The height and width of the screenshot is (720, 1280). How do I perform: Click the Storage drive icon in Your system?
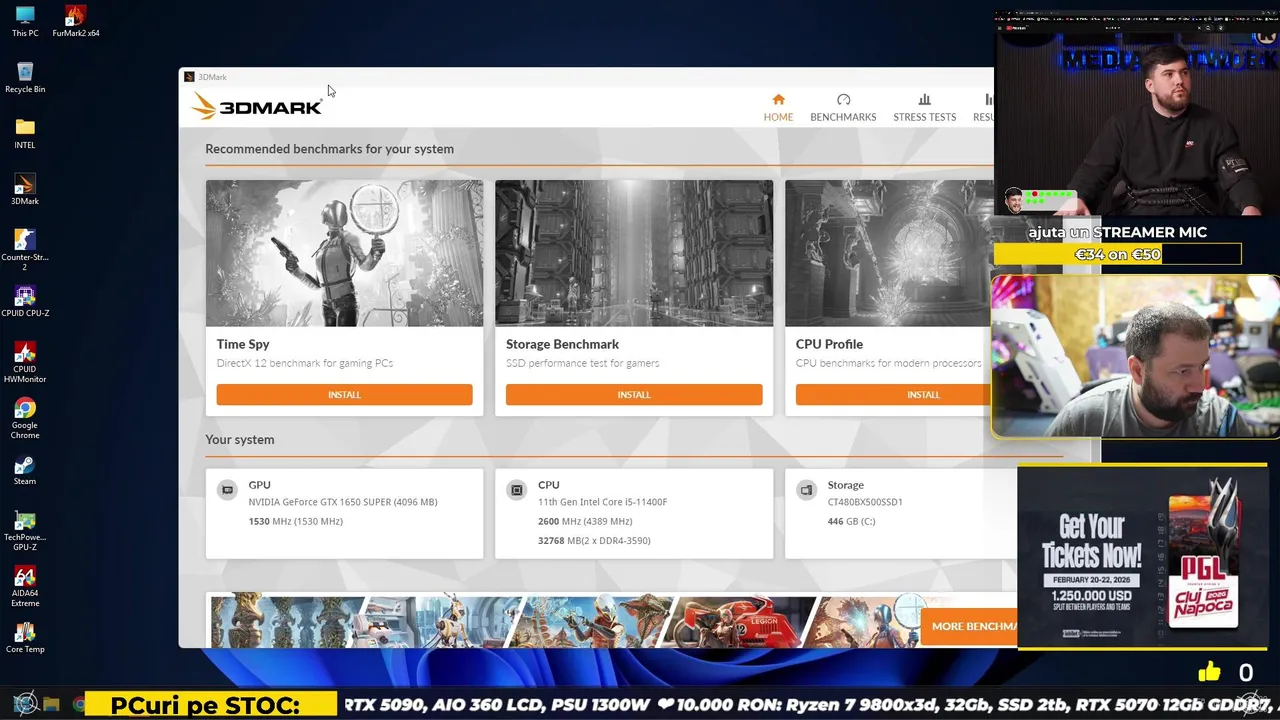click(806, 490)
